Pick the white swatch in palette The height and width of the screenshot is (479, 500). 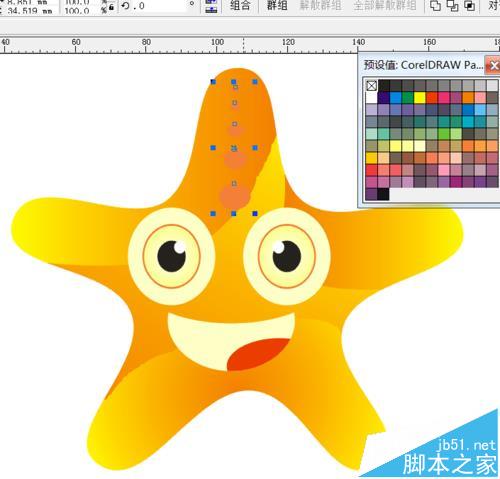click(371, 98)
